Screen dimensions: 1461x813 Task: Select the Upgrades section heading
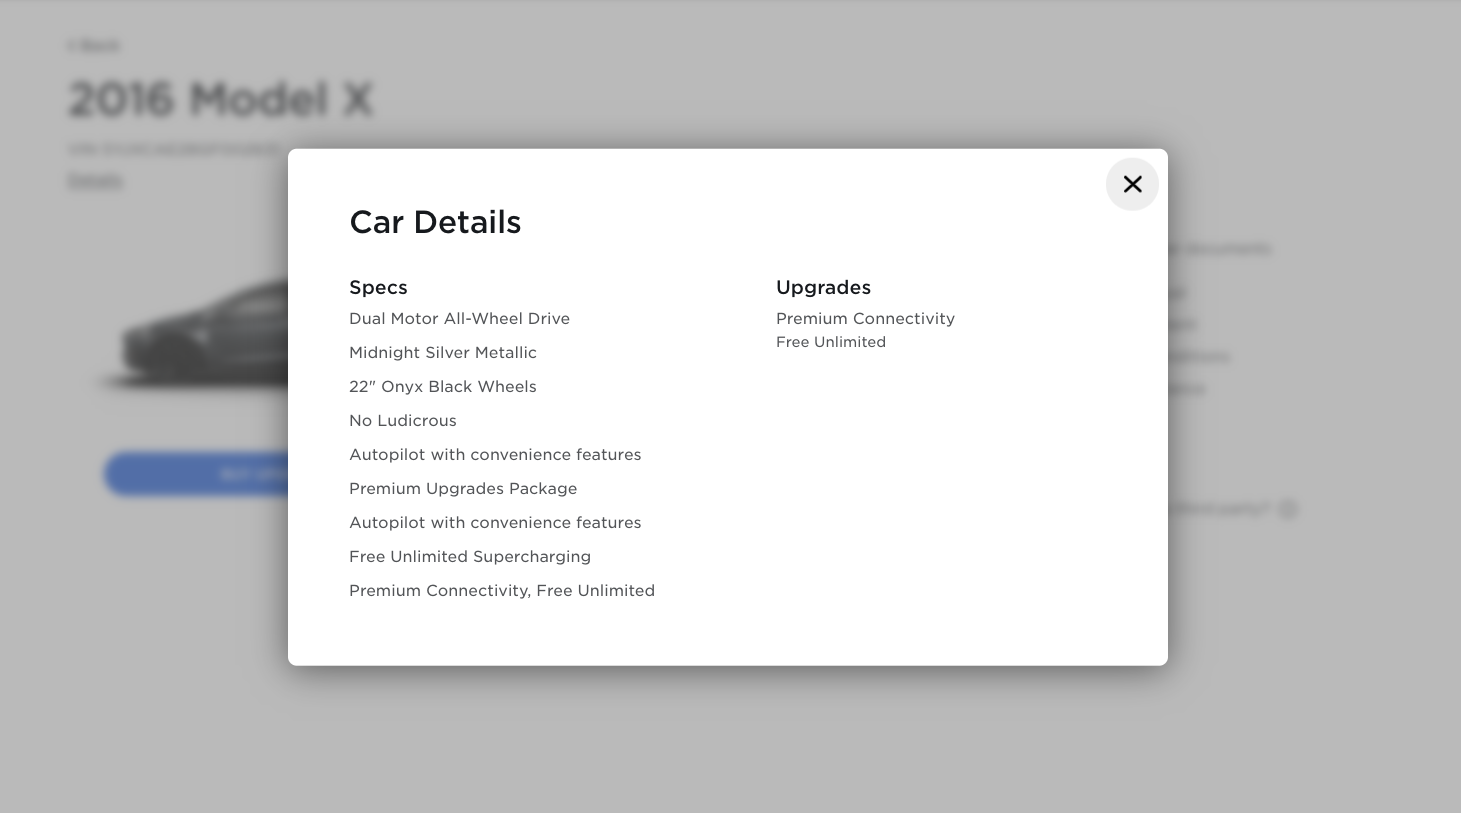pyautogui.click(x=823, y=287)
